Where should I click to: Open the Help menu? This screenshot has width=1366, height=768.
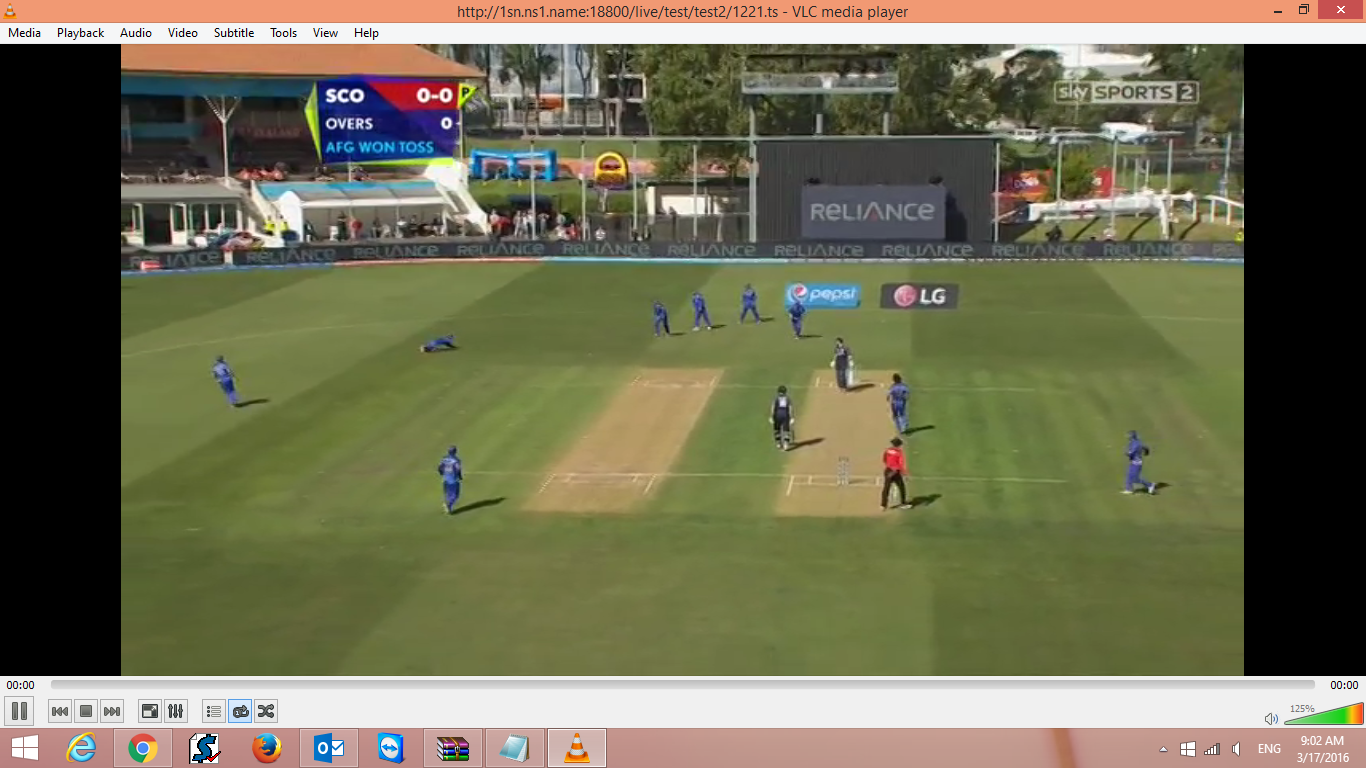[x=367, y=33]
